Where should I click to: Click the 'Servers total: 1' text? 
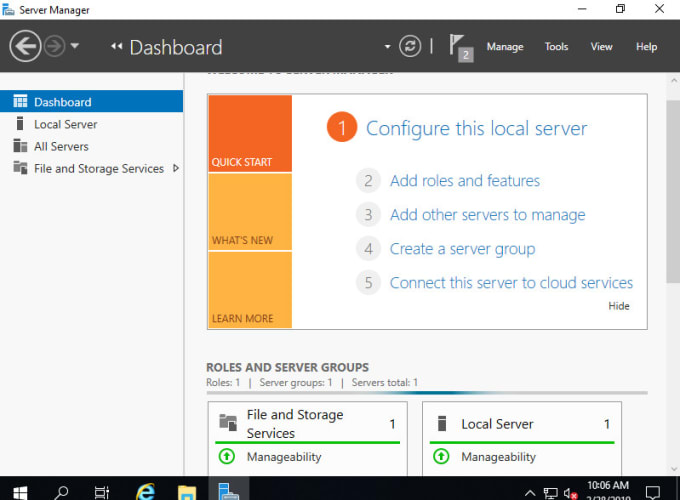385,382
